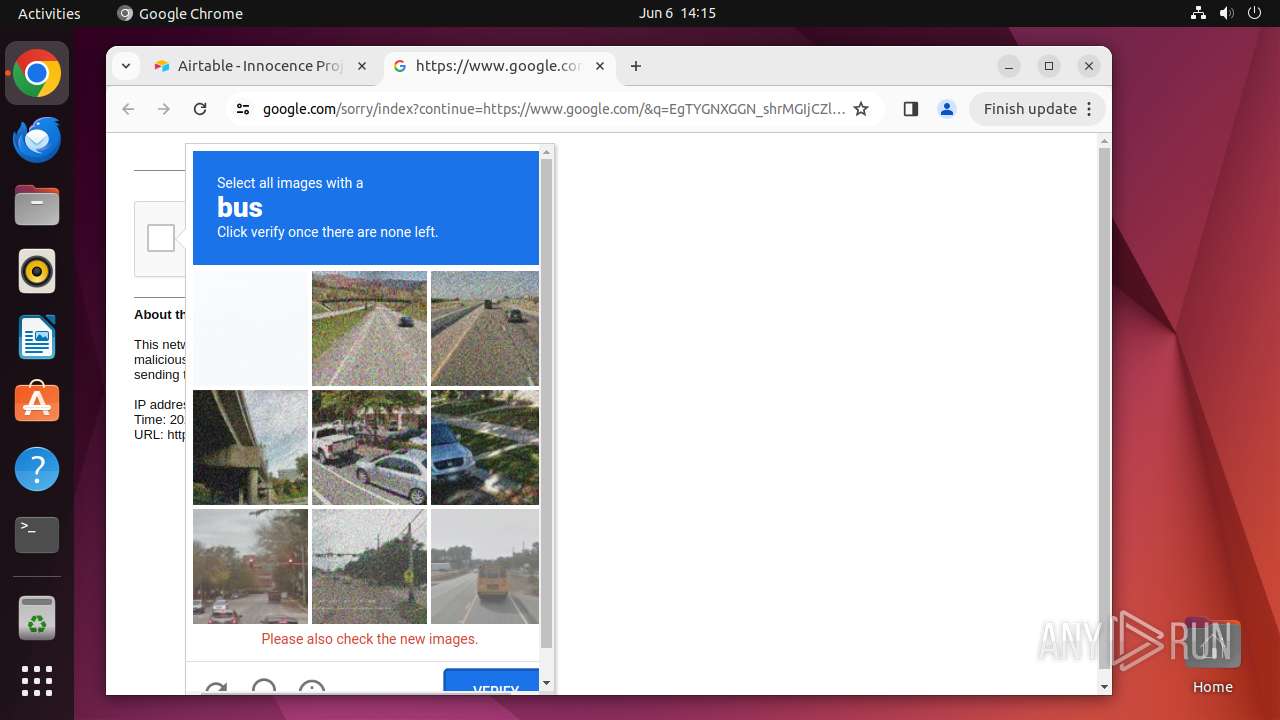The image size is (1280, 720).
Task: Open the power menu icon in top bar
Action: [1254, 13]
